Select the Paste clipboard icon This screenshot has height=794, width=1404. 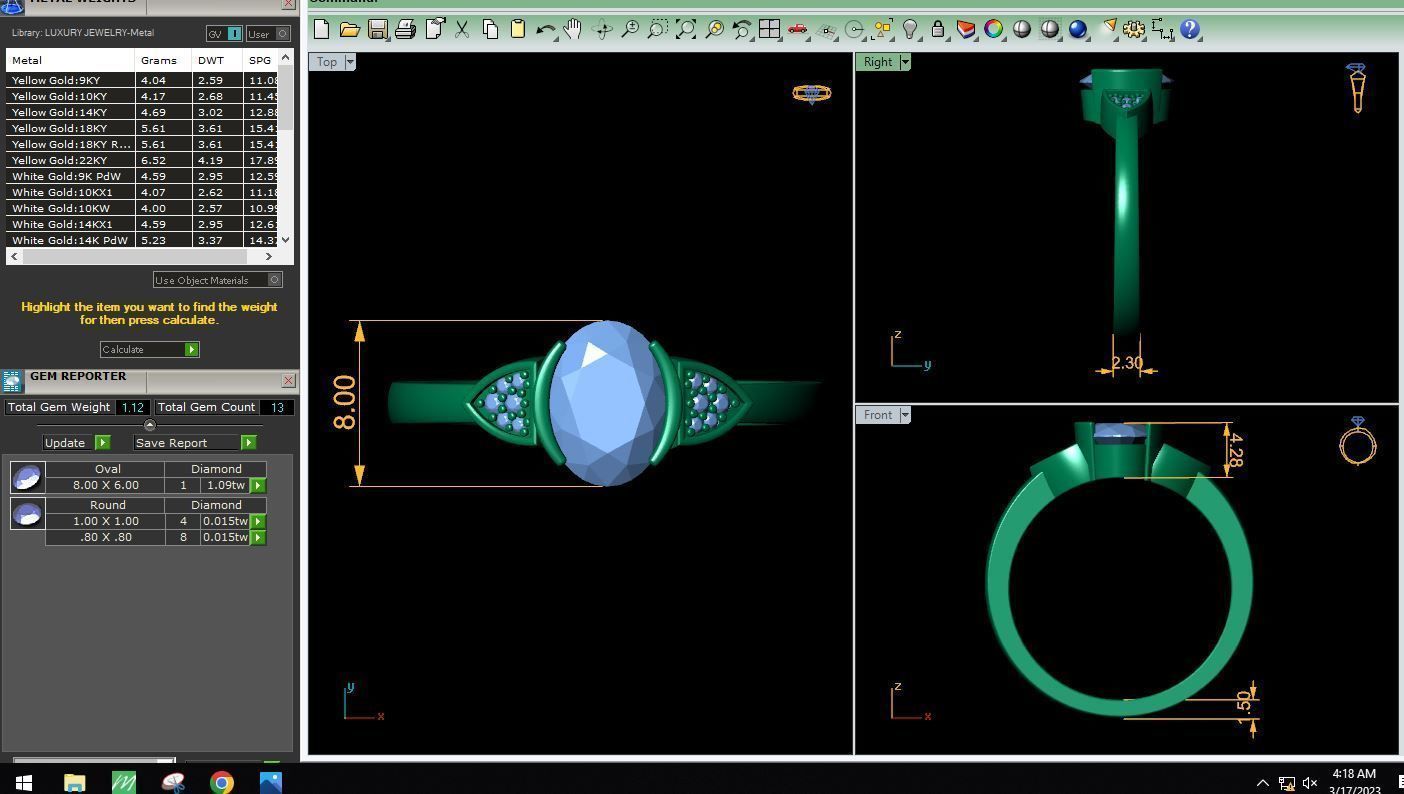(518, 30)
